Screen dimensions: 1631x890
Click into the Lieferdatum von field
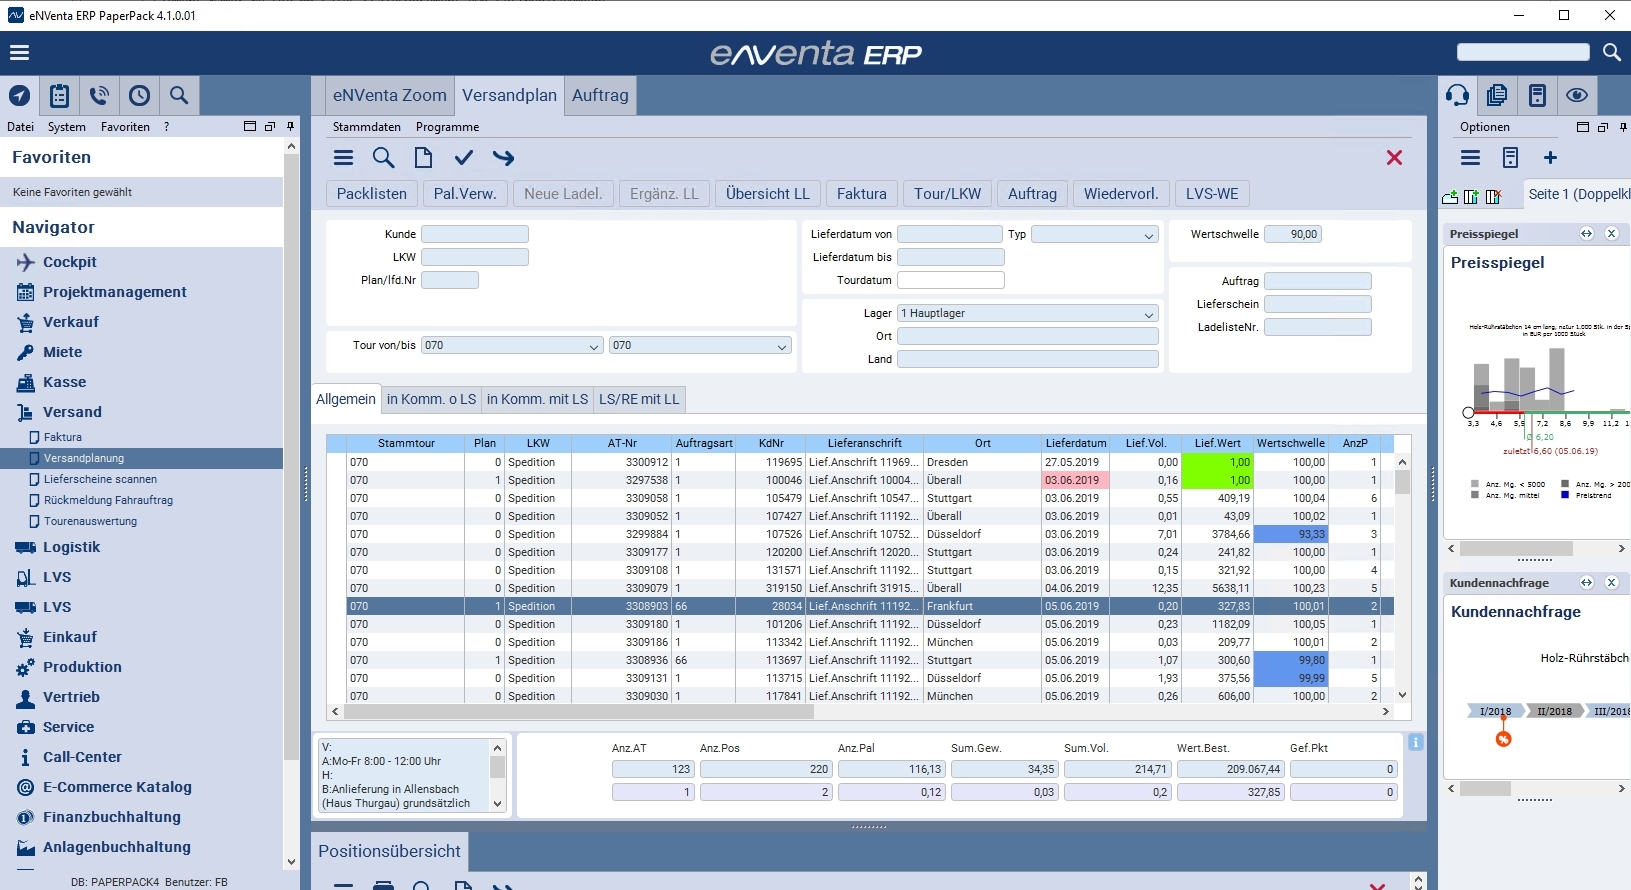click(x=950, y=234)
